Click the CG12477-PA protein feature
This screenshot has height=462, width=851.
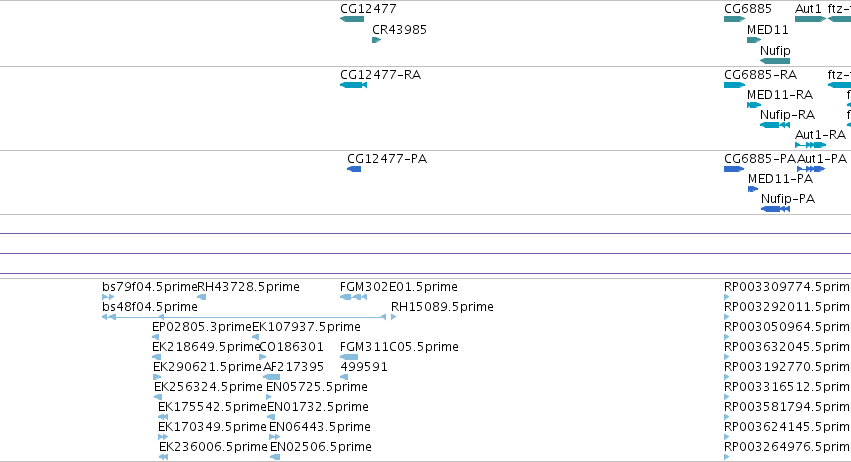click(354, 169)
